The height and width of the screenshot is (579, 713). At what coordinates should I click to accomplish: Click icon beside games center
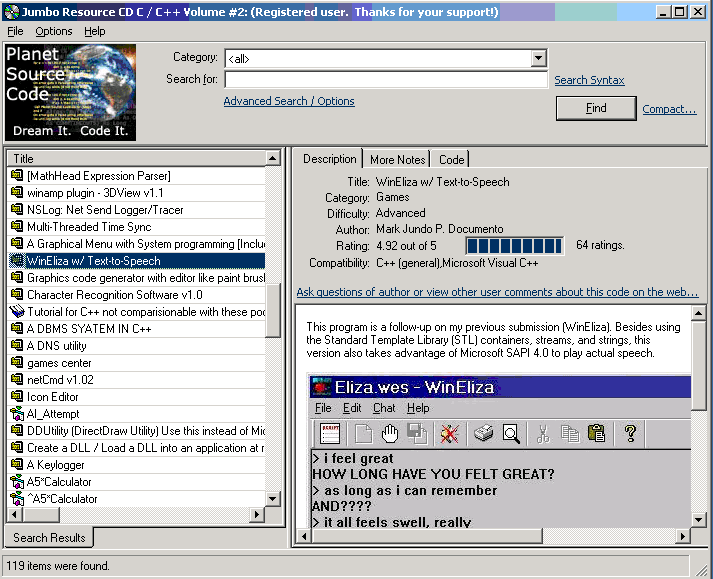coord(17,363)
